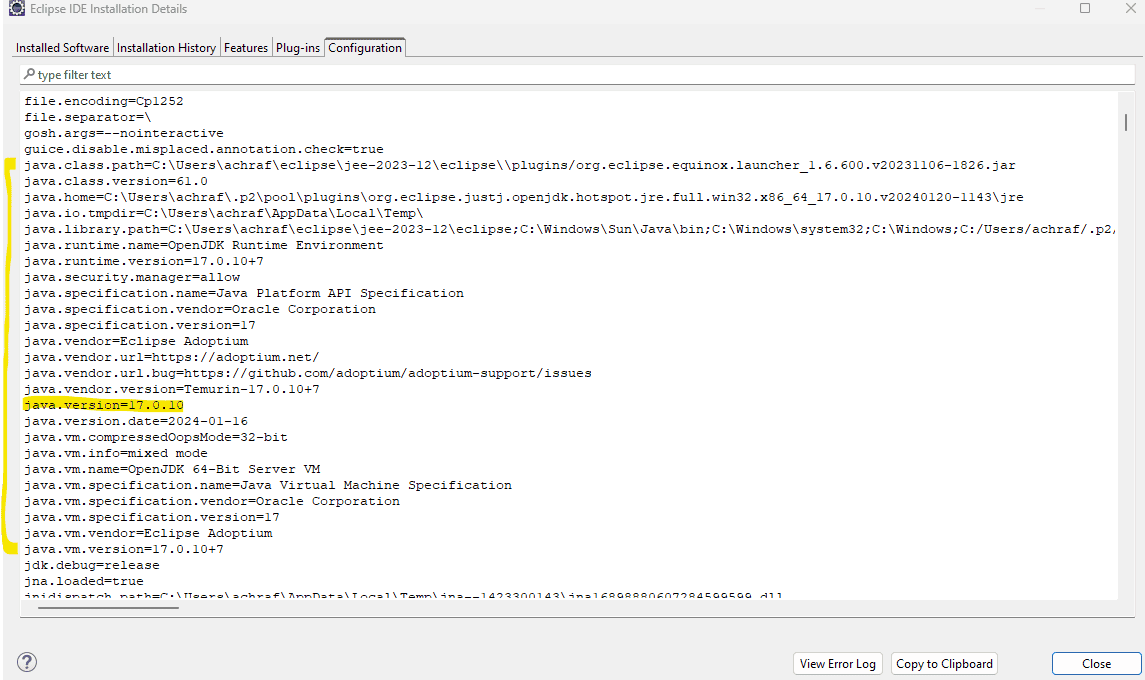This screenshot has height=680, width=1145.
Task: Click the java.vm.specification.version=17 line
Action: click(152, 518)
